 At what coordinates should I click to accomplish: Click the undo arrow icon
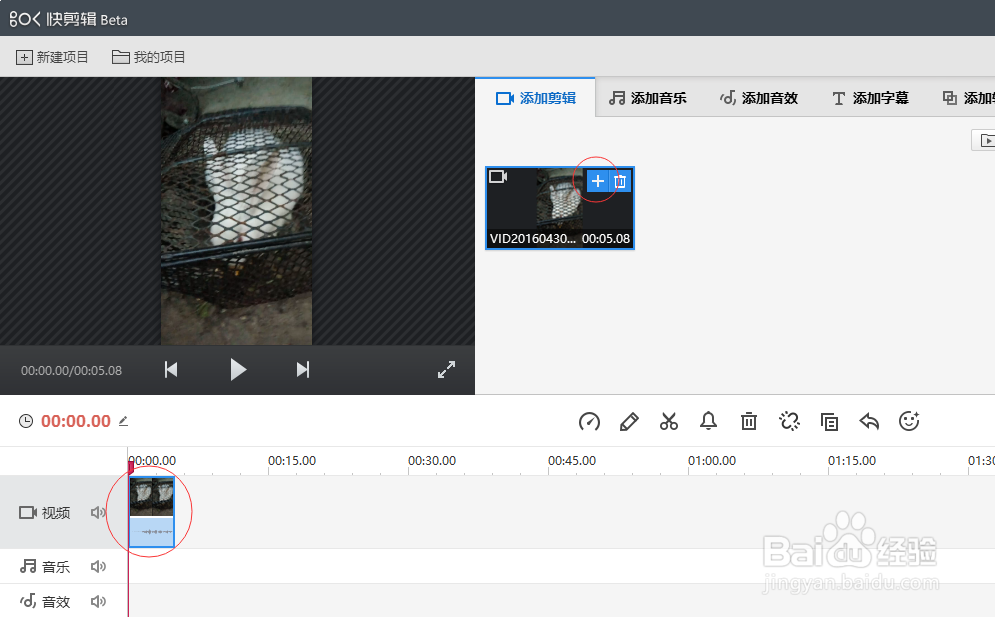point(869,421)
